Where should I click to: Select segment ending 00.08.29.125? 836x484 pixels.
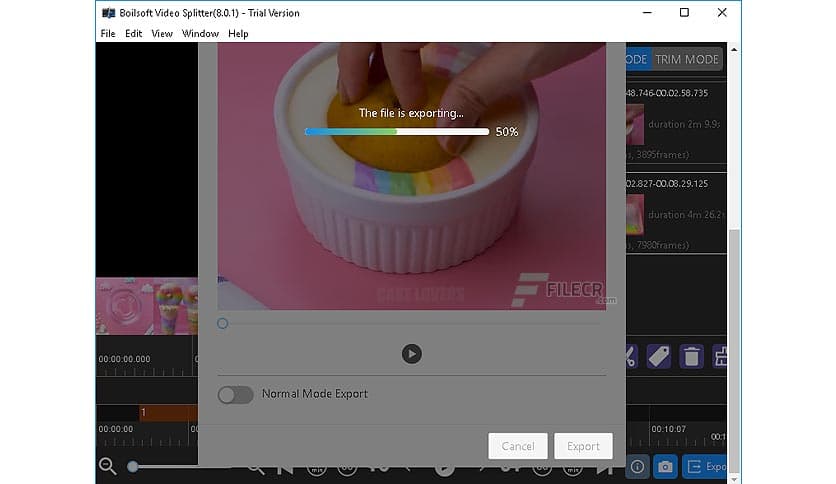(x=676, y=213)
